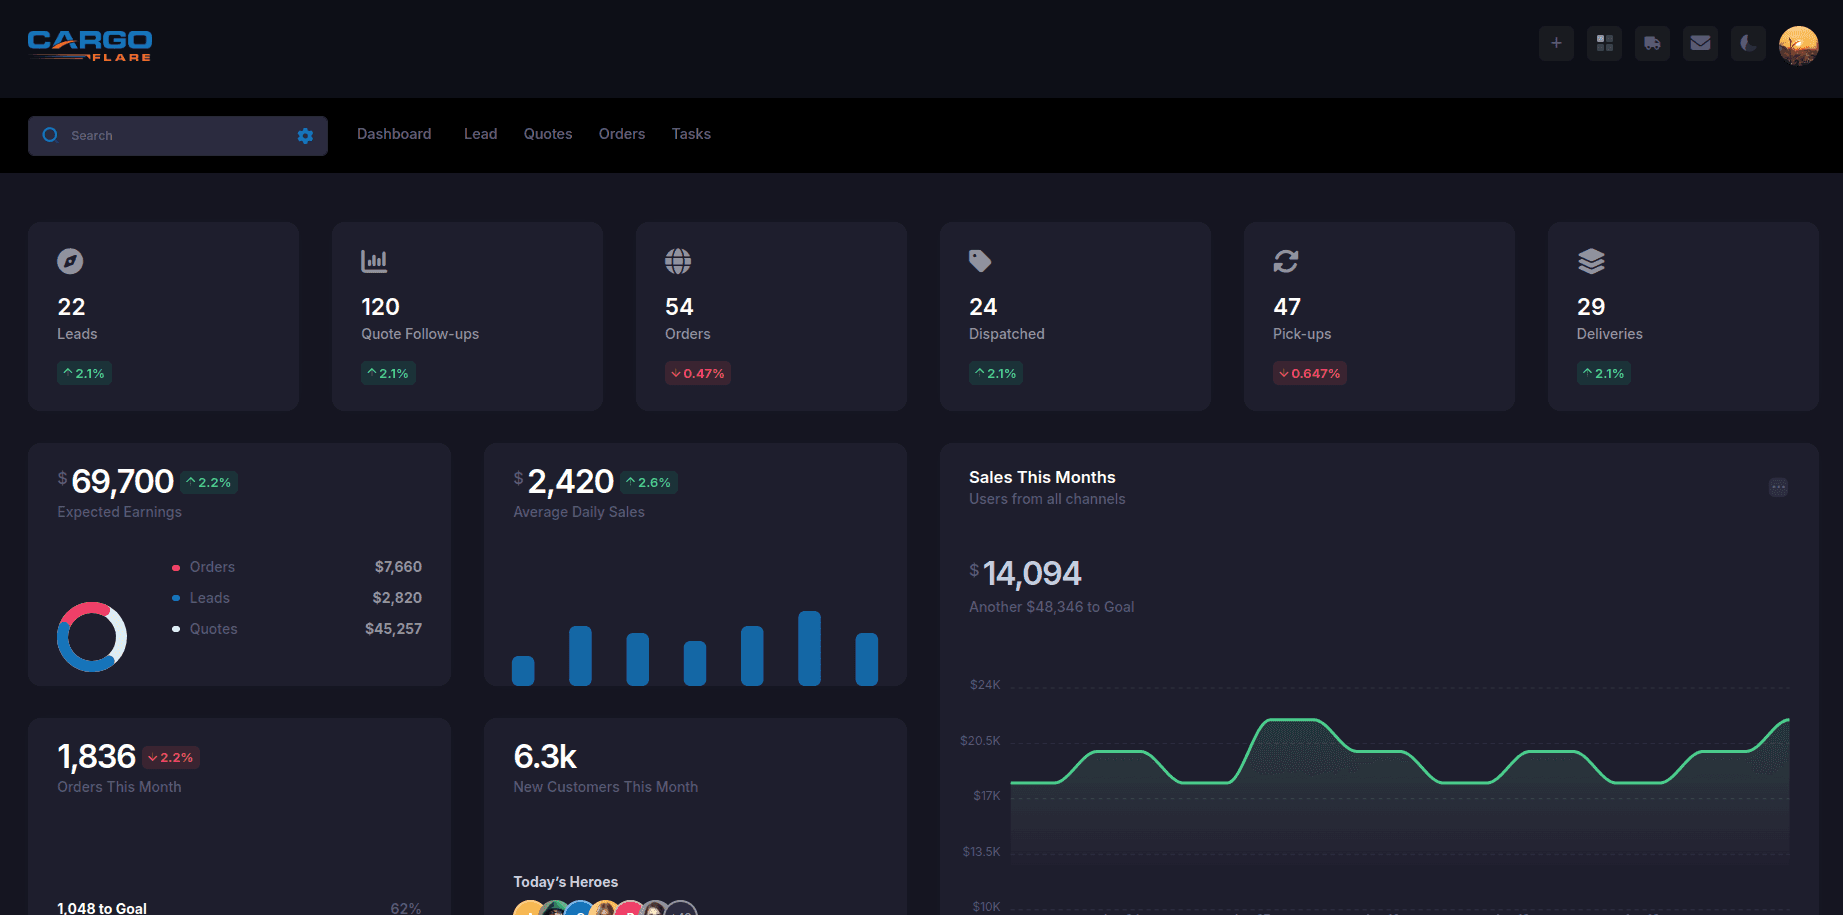Click the 2.2% badge beside 69,700
This screenshot has height=915, width=1843.
(x=209, y=482)
